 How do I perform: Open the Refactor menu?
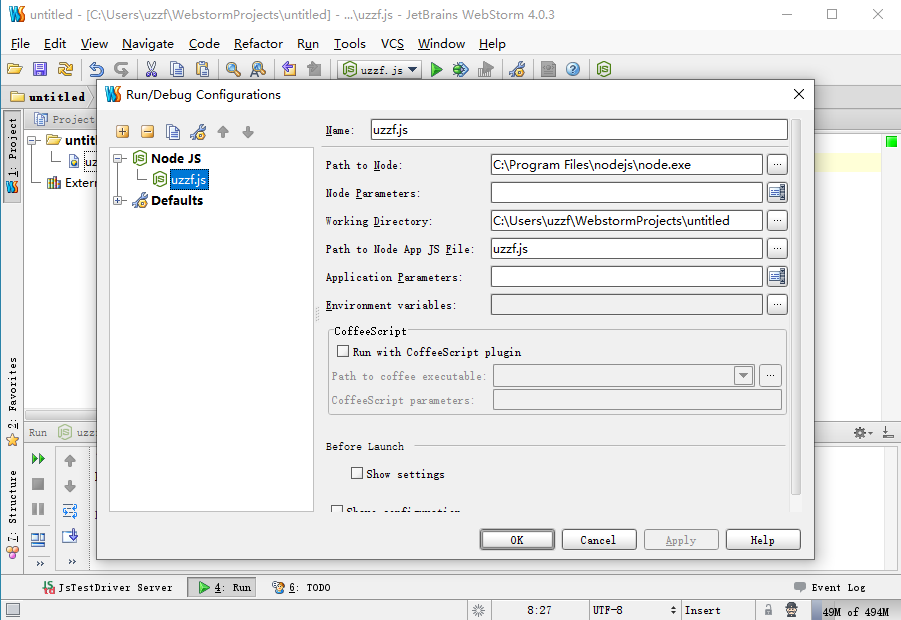coord(258,44)
